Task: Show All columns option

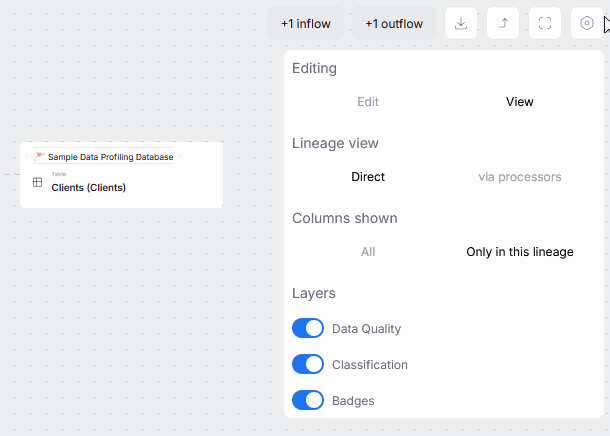Action: coord(368,252)
